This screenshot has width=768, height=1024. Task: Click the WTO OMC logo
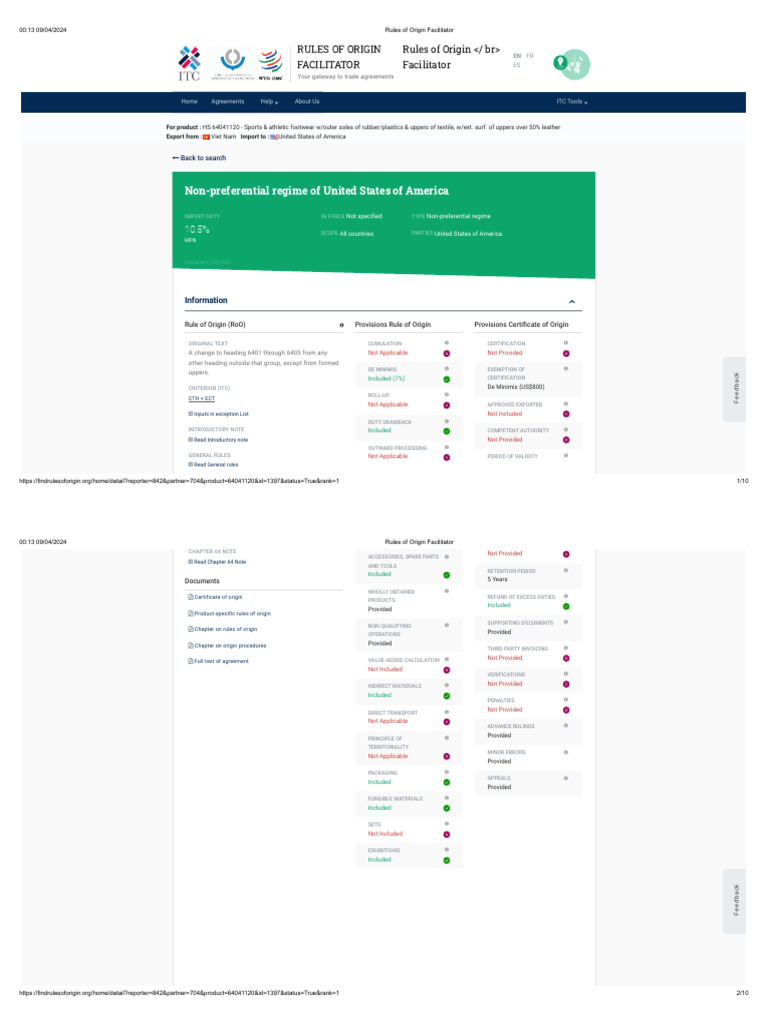coord(269,63)
